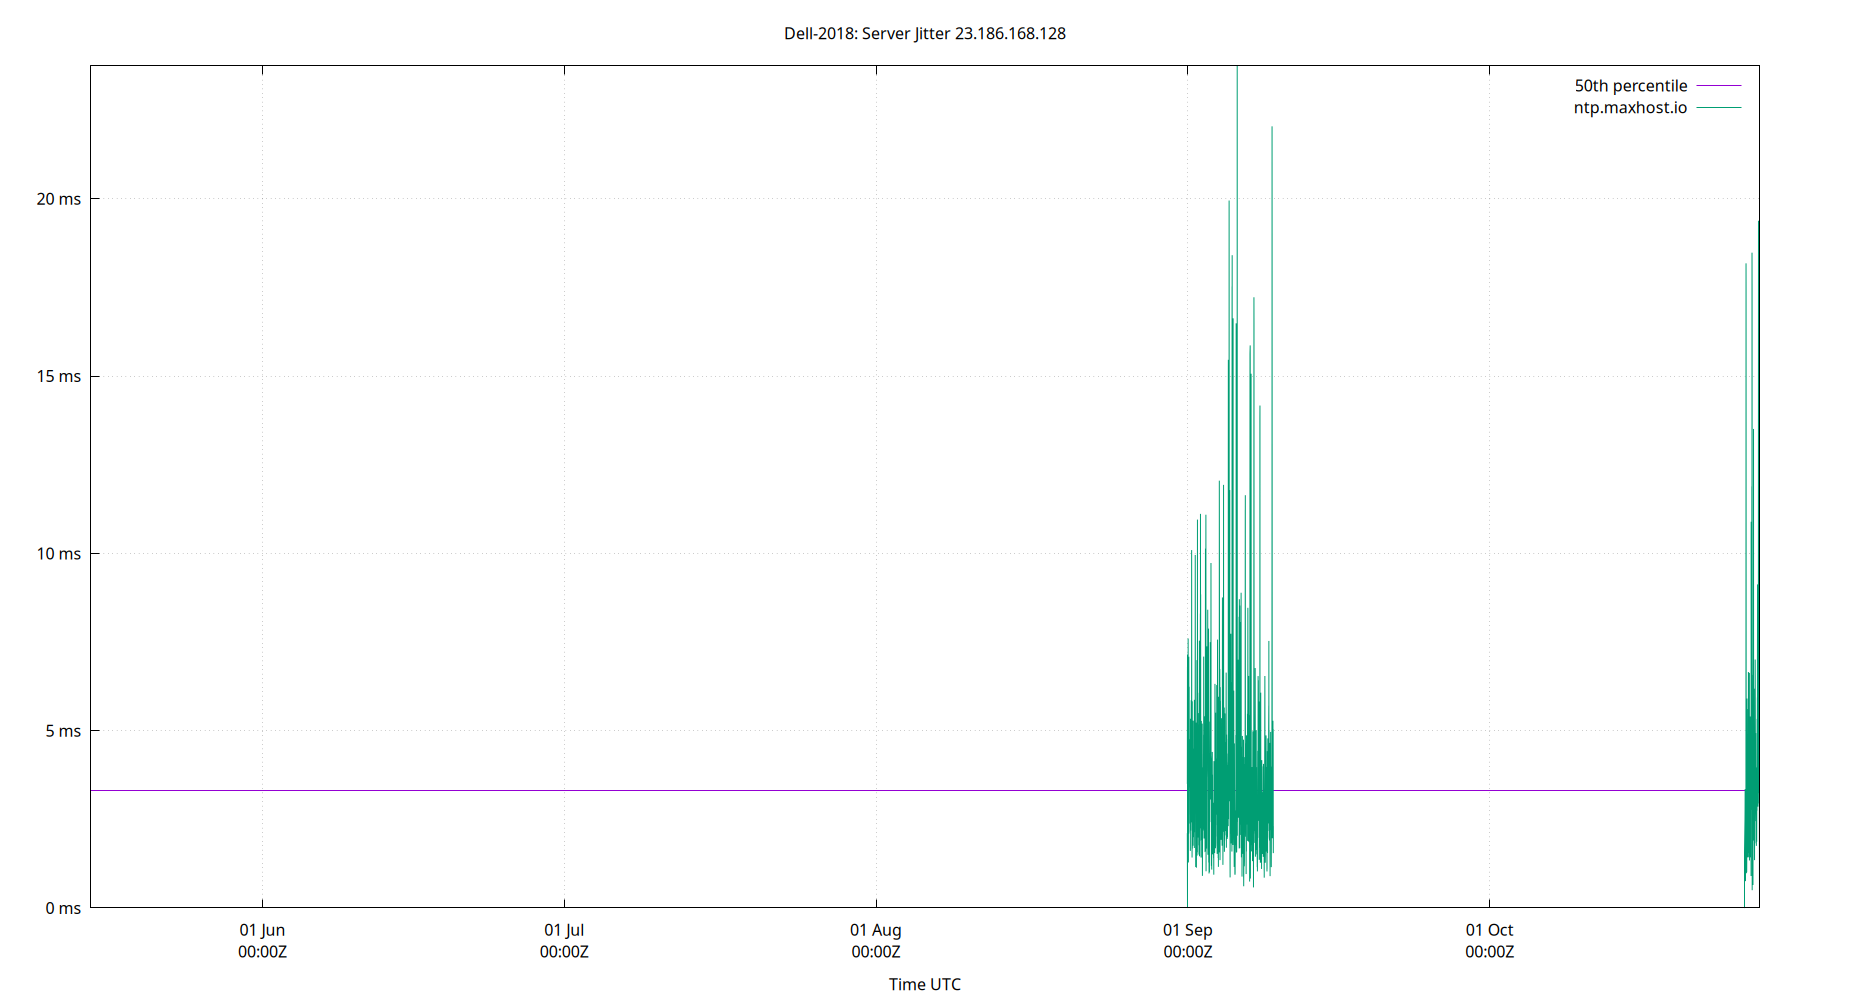Click the purple median line in the plot
Image resolution: width=1850 pixels, height=1000 pixels.
click(x=600, y=790)
